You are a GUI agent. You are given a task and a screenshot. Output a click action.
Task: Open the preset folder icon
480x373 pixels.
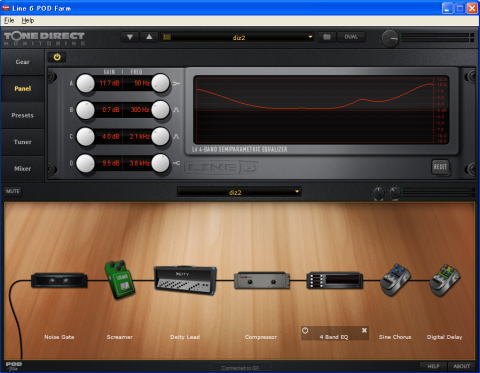pyautogui.click(x=167, y=37)
